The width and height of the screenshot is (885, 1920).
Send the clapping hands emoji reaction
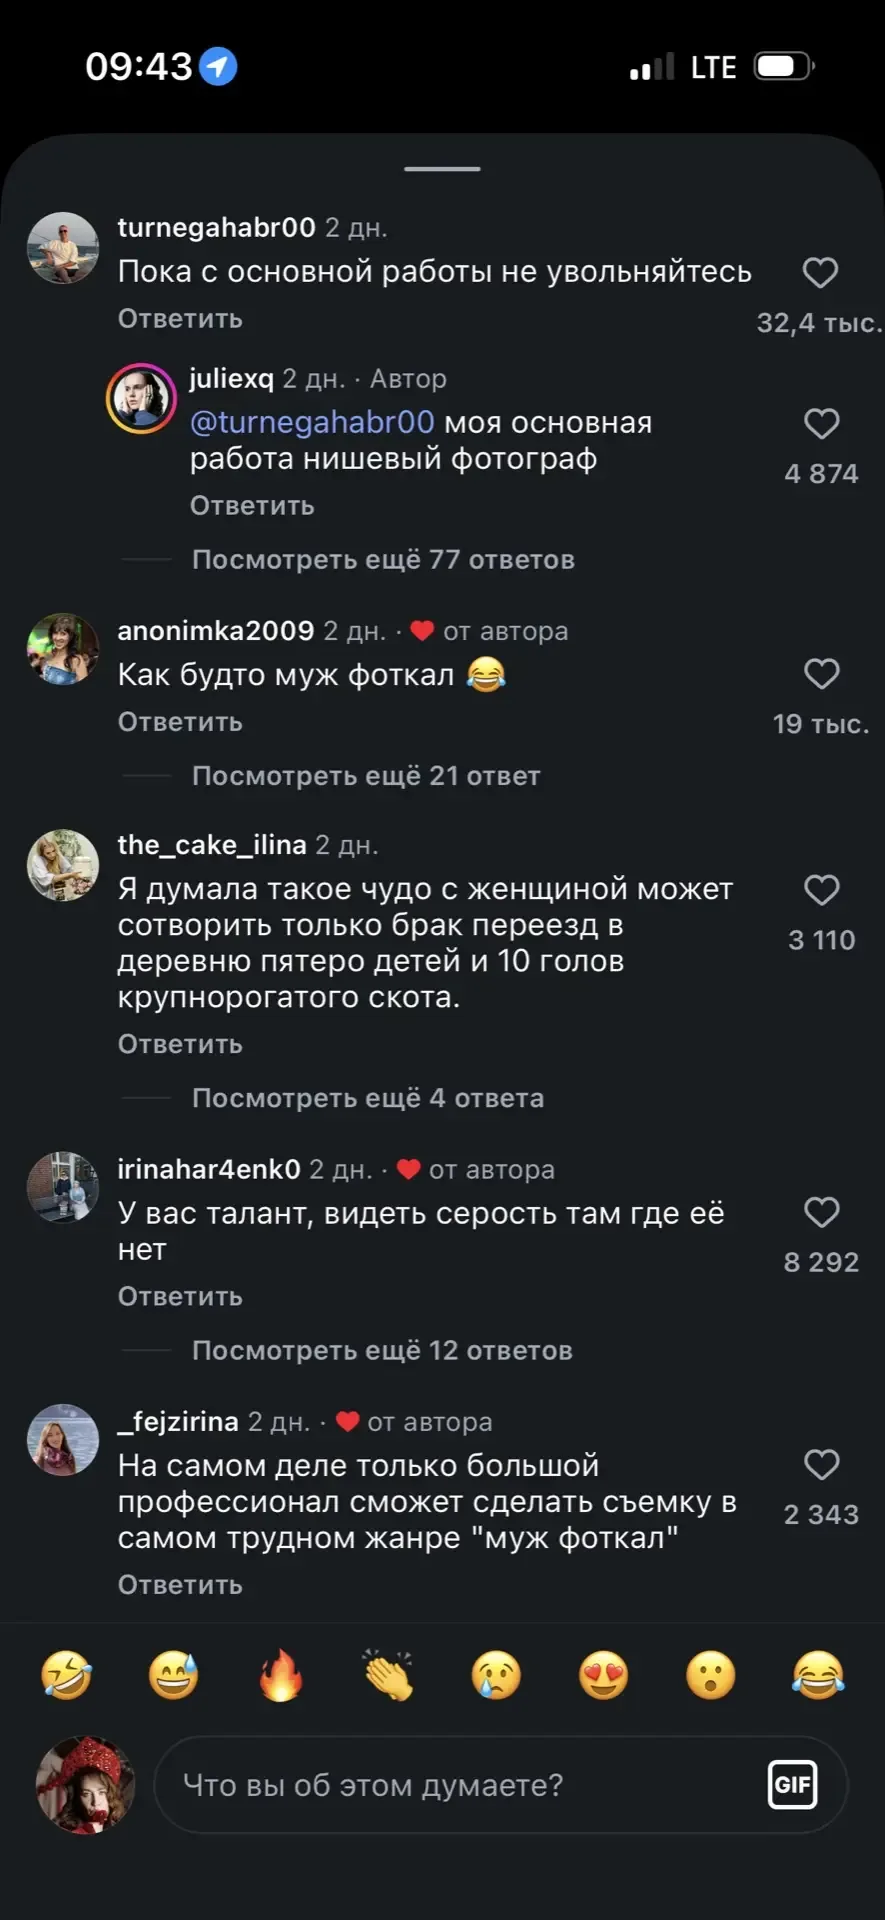pyautogui.click(x=389, y=1676)
